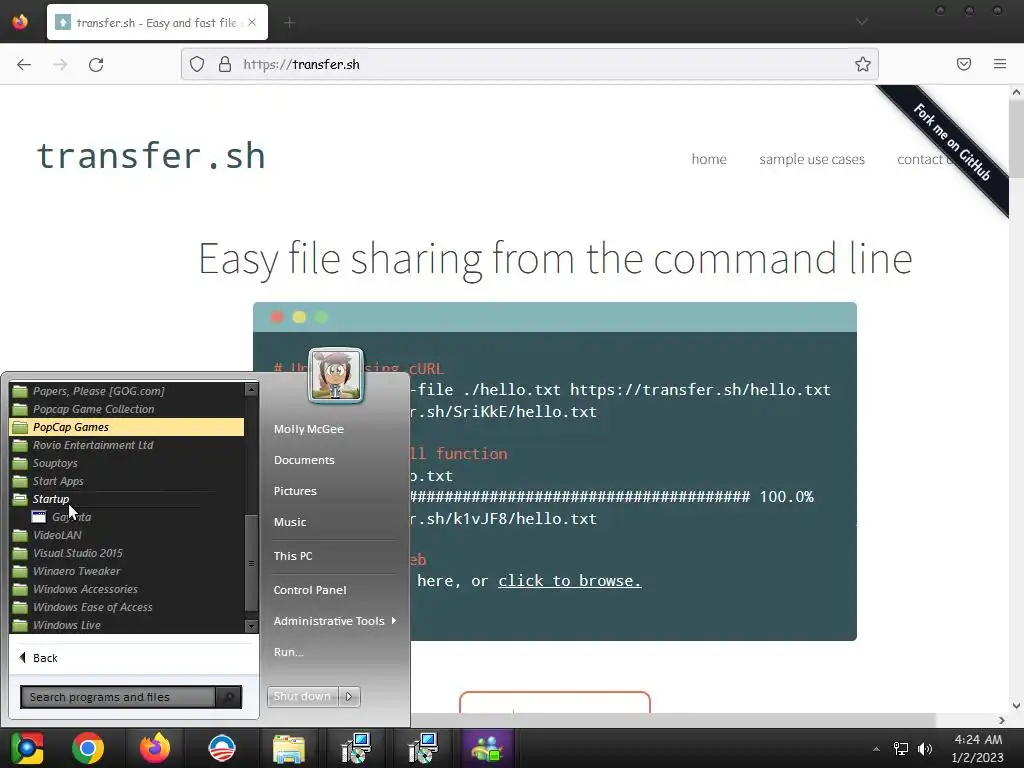The image size is (1024, 768).
Task: Open the user account picture in start menu
Action: pyautogui.click(x=336, y=376)
